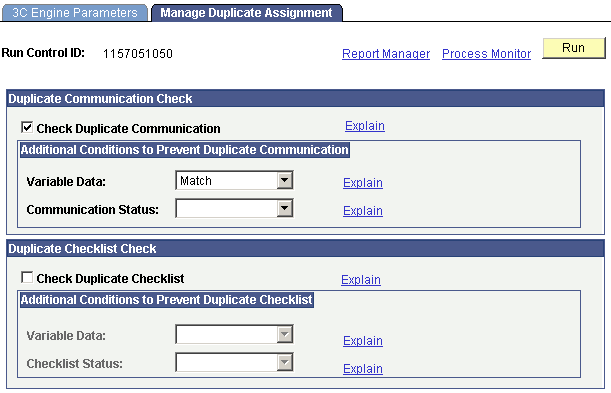Viewport: 611px width, 393px height.
Task: Open the Process Monitor link
Action: coord(486,53)
